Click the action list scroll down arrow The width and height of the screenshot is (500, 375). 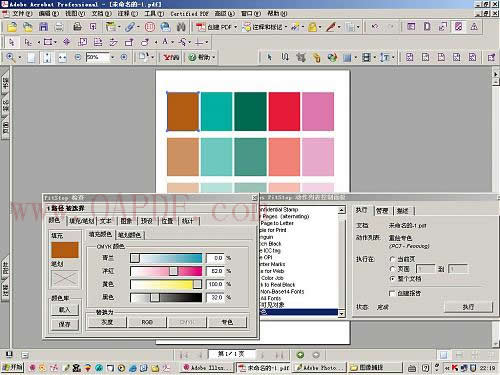click(x=341, y=313)
